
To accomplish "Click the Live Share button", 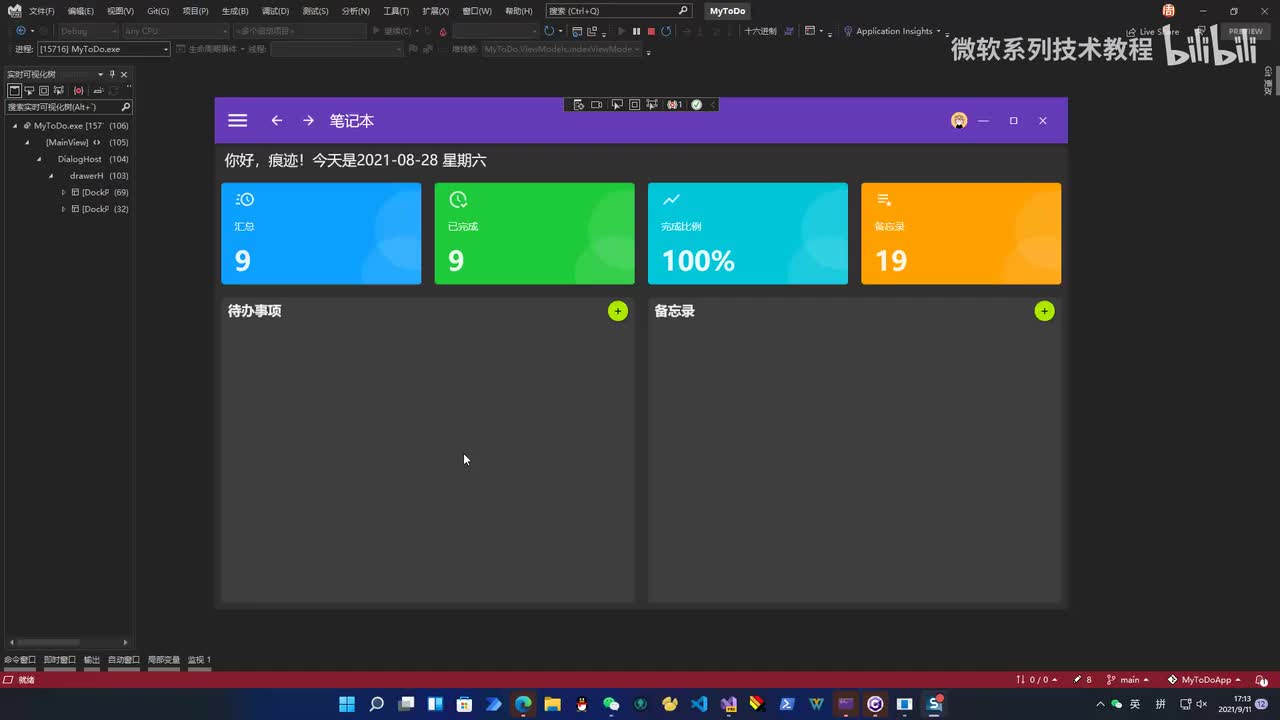I will (x=1152, y=31).
